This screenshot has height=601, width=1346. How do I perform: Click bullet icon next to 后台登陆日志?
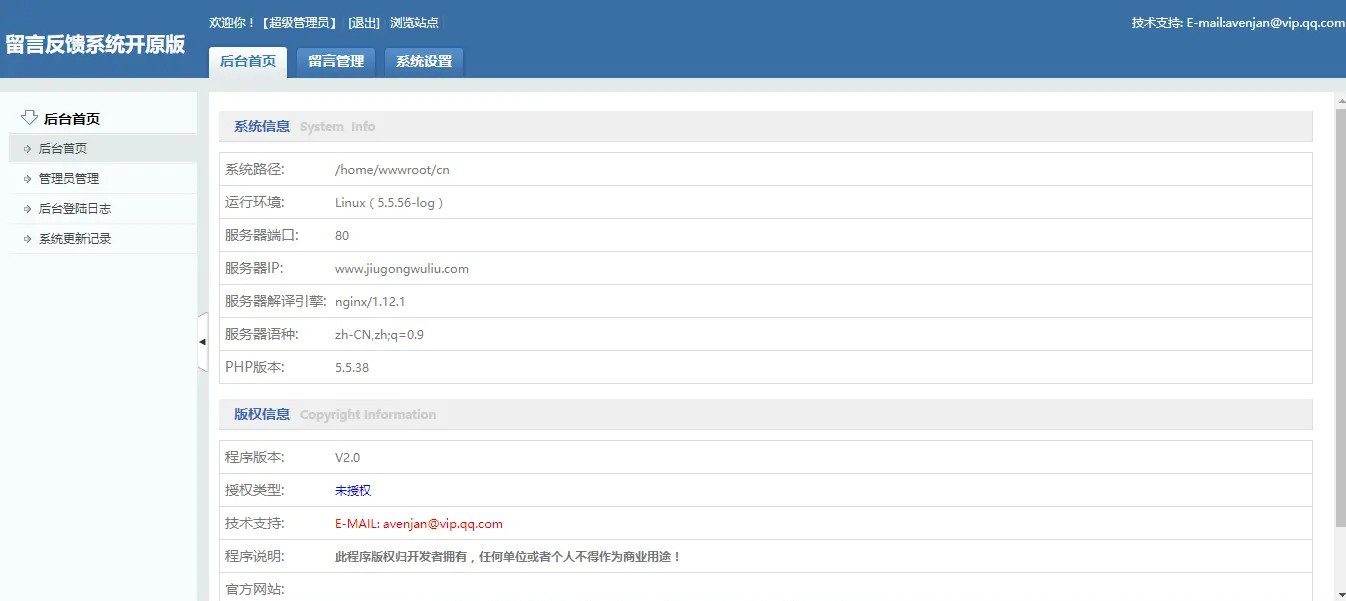[x=27, y=209]
